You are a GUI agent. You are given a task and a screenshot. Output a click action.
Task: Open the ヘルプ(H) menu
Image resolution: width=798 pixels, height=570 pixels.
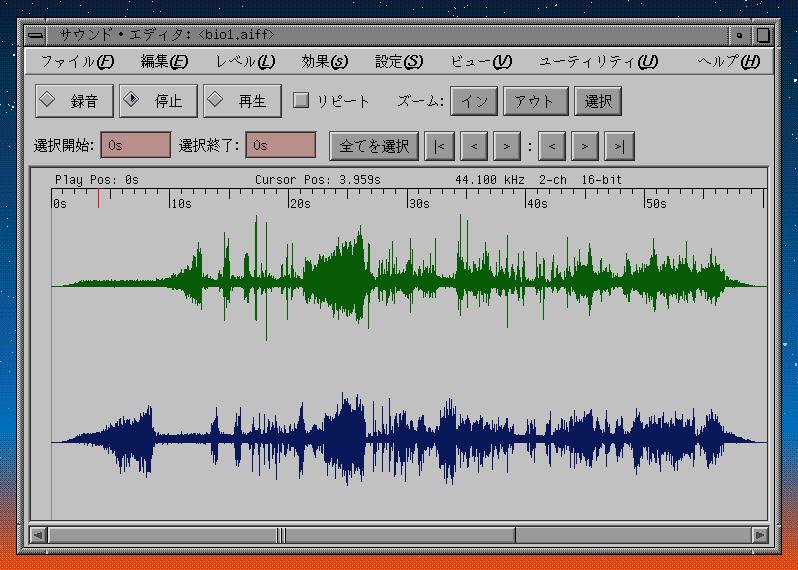[729, 62]
